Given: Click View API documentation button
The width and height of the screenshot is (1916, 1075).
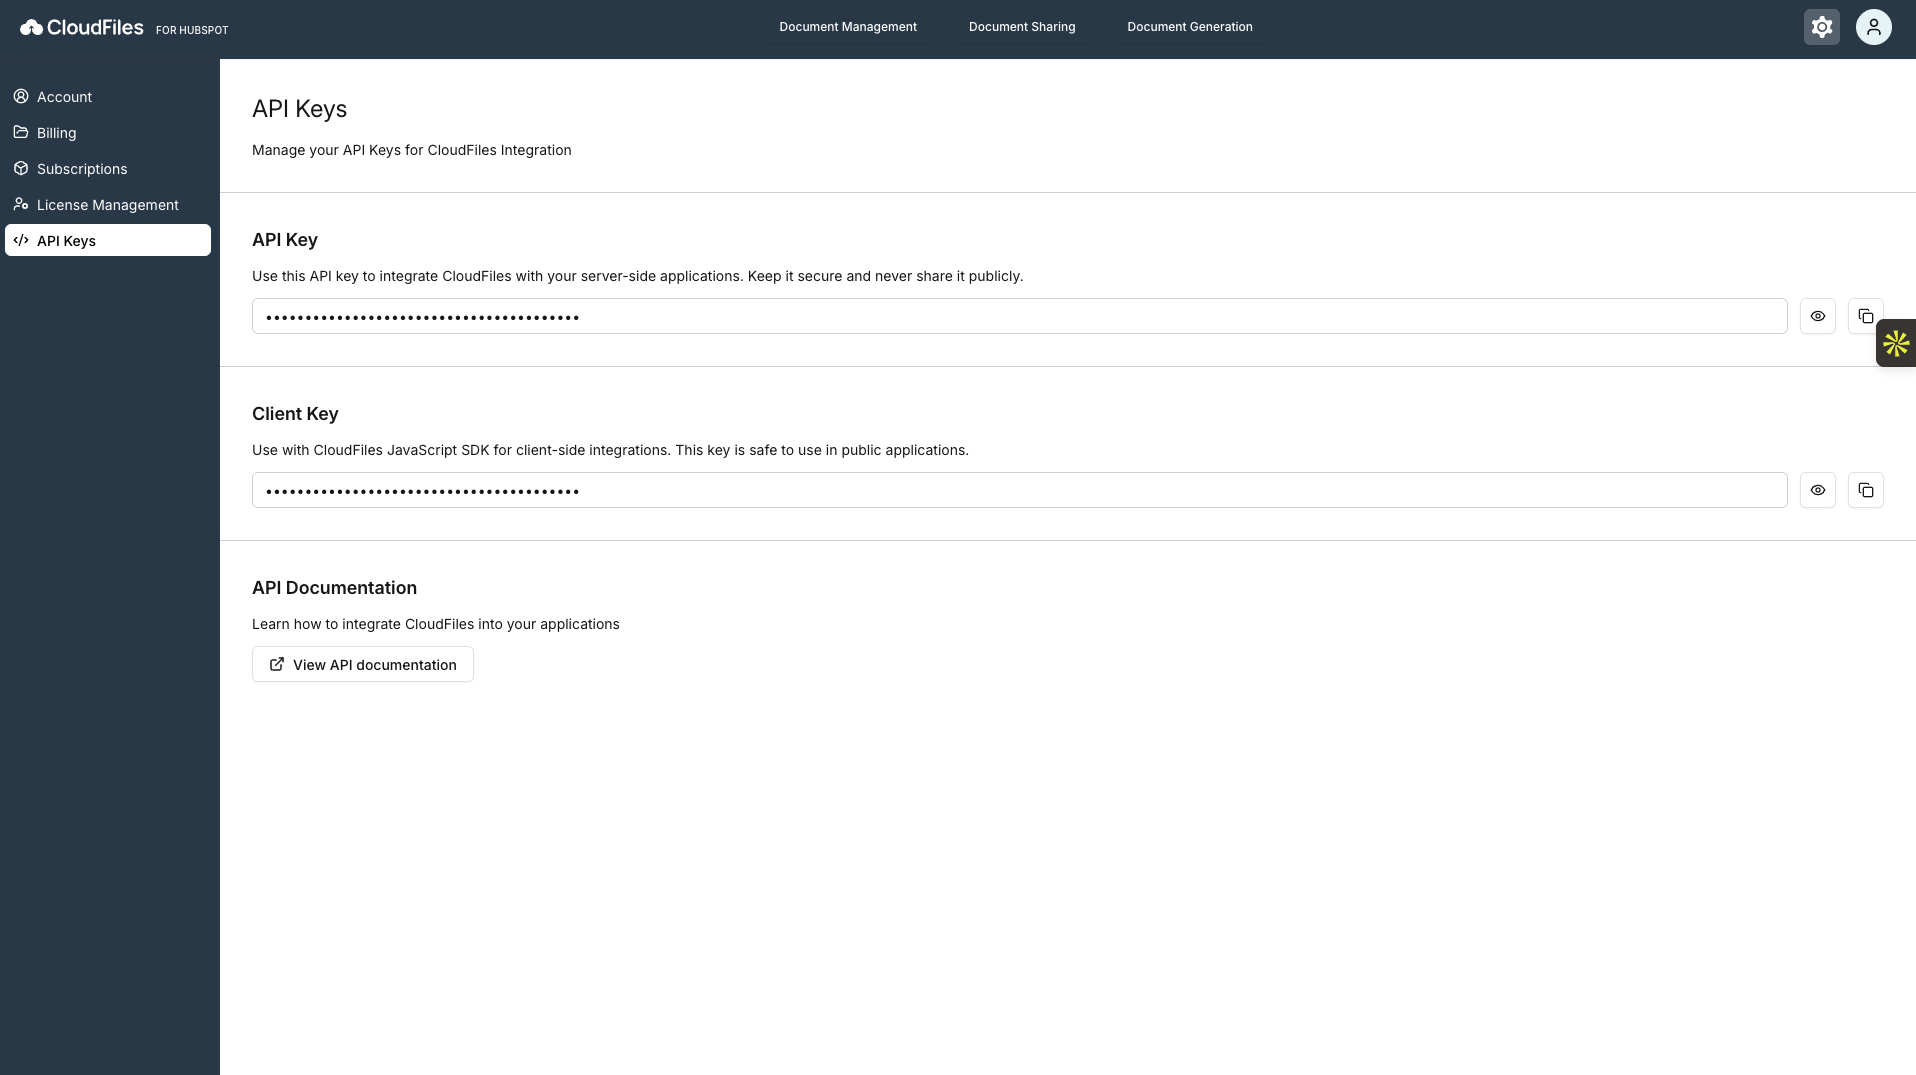Looking at the screenshot, I should pos(363,664).
